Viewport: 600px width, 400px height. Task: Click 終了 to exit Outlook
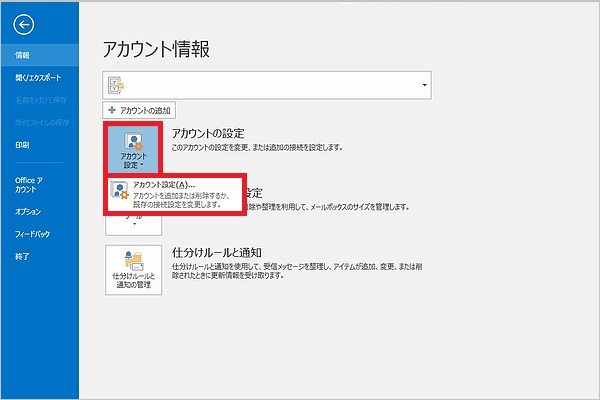[22, 256]
